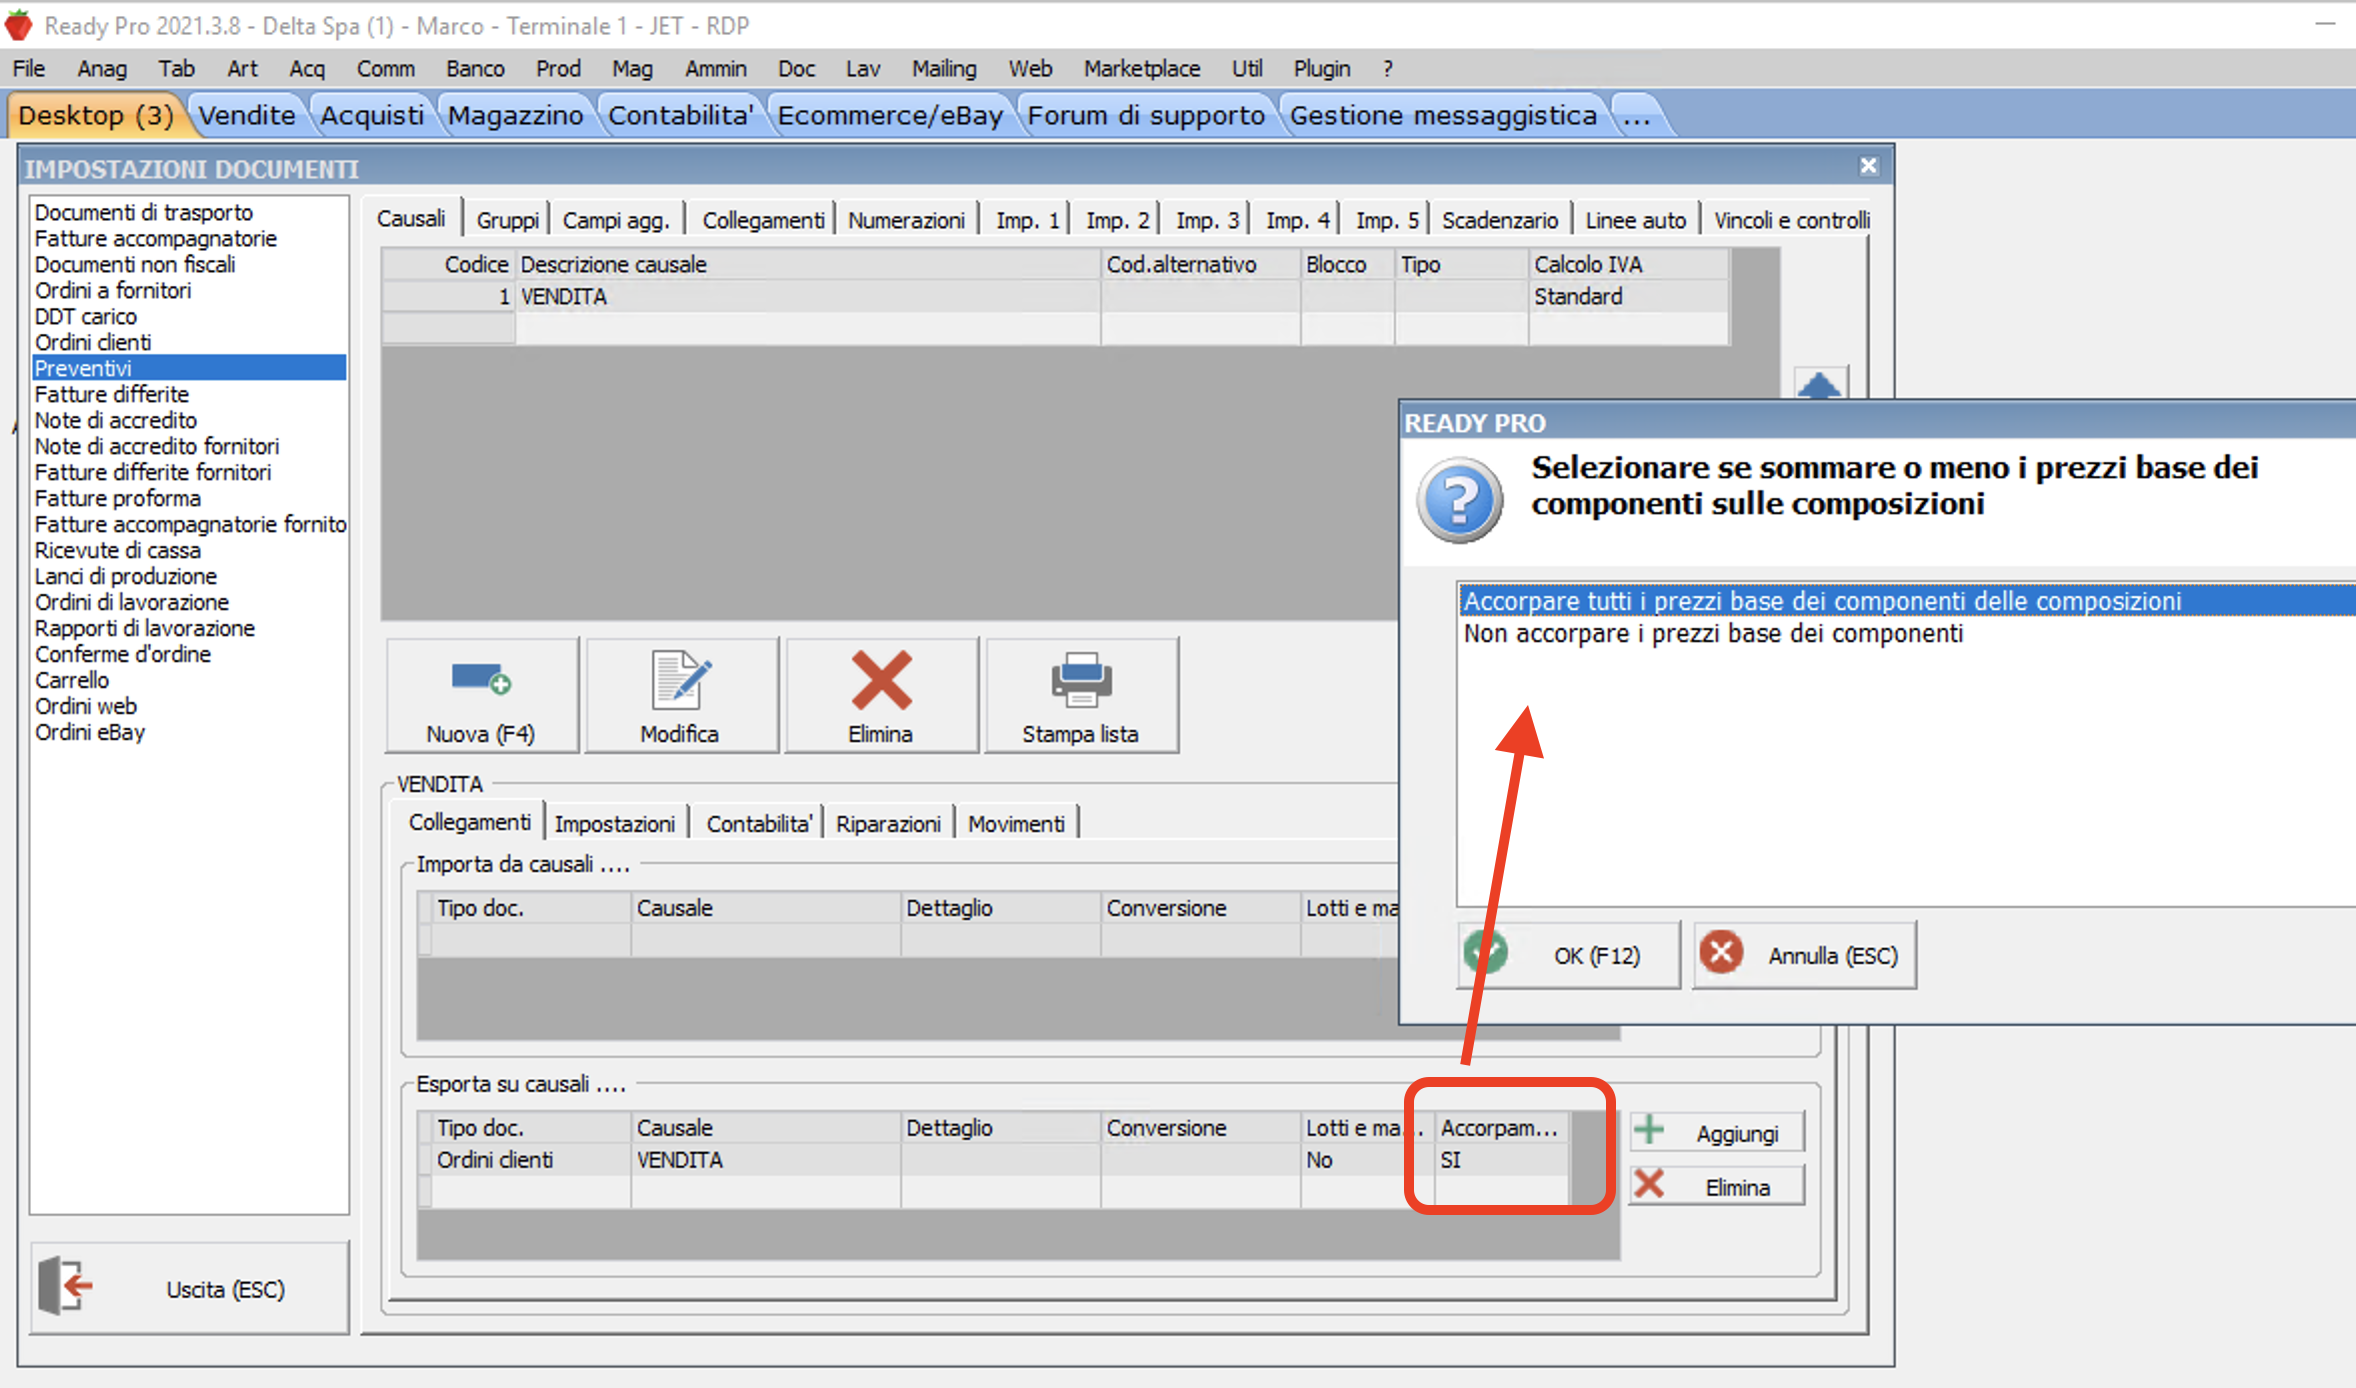Image resolution: width=2356 pixels, height=1388 pixels.
Task: Select Ordini eBay in document list
Action: pos(189,732)
